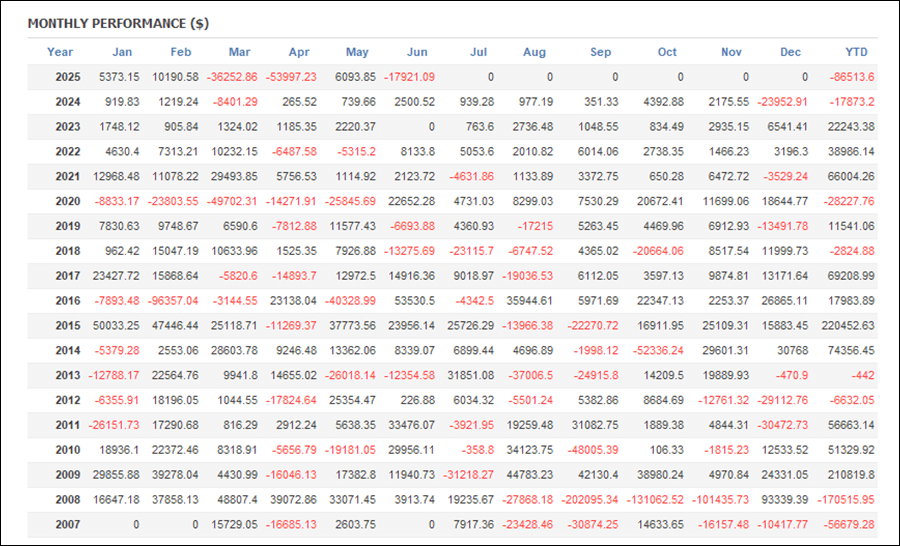Click the Dec column header

coord(790,52)
